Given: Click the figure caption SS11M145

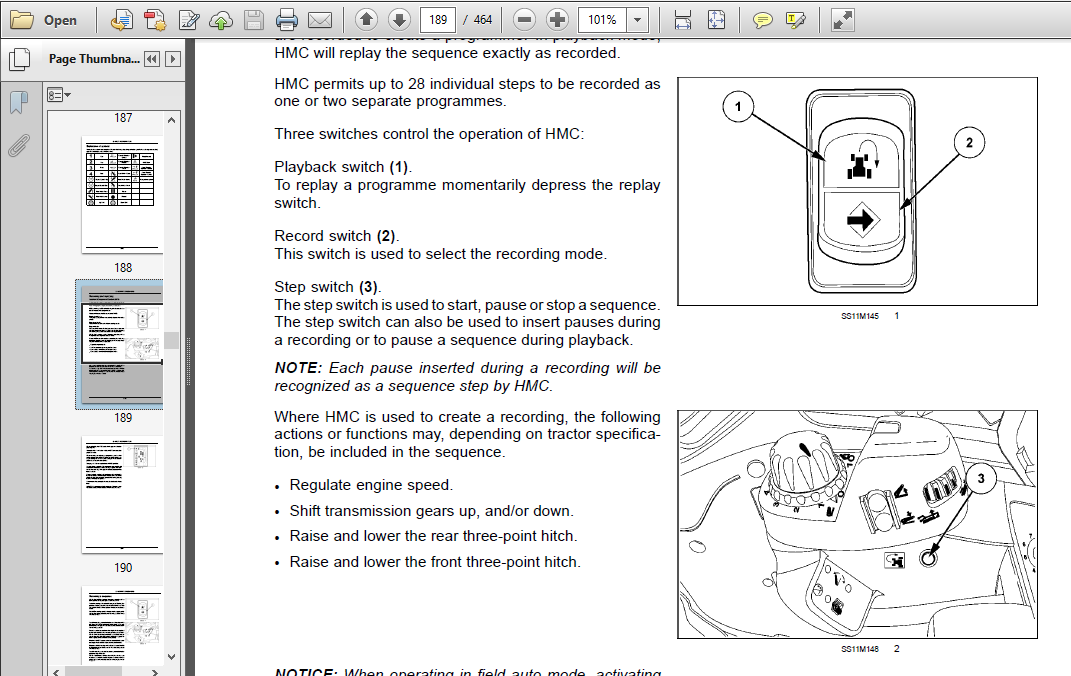Looking at the screenshot, I should [860, 316].
